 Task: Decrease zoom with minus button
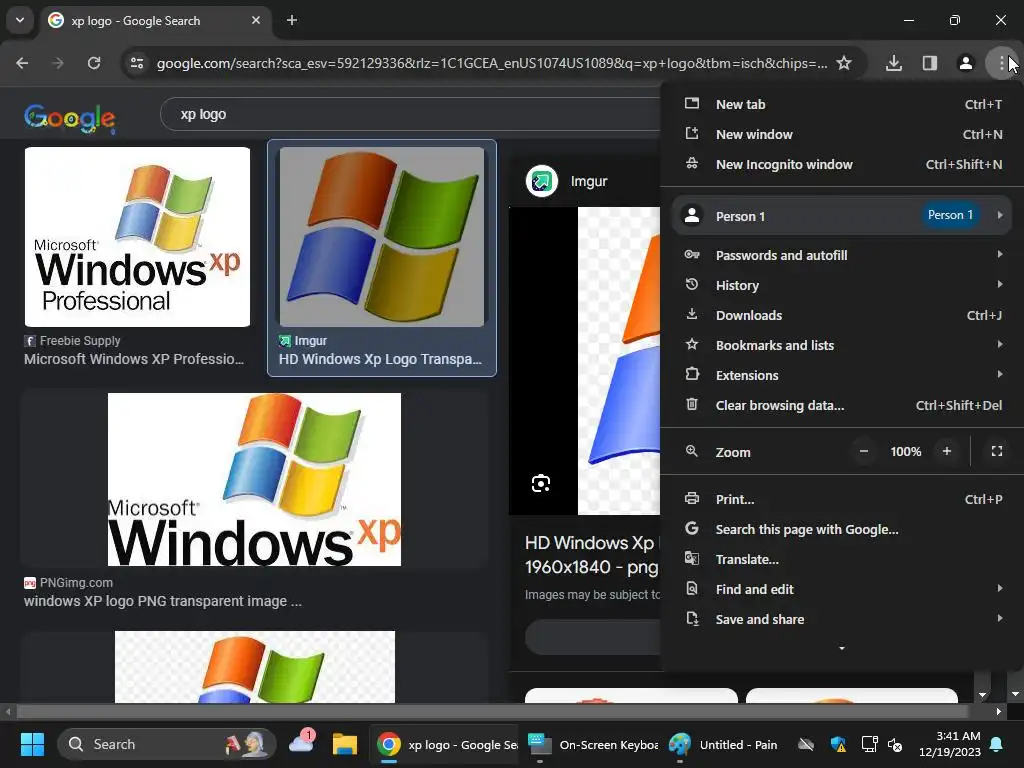coord(863,451)
